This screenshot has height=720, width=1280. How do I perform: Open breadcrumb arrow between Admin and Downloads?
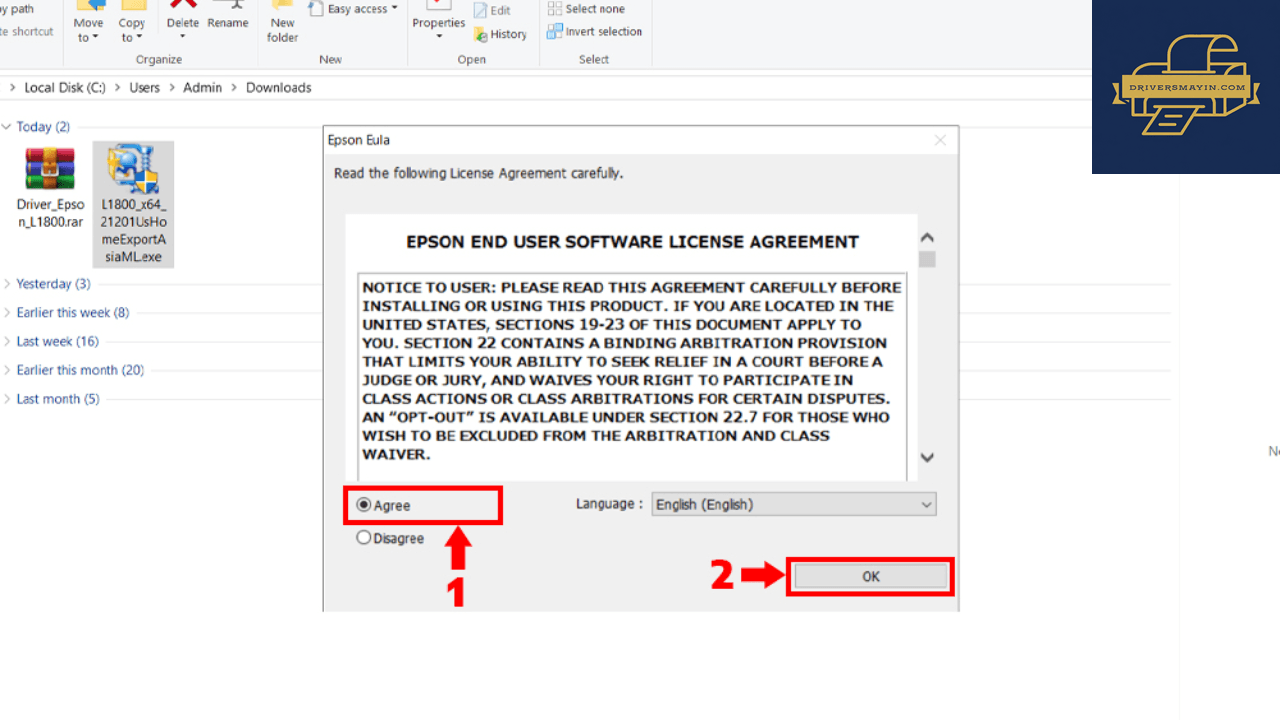(x=234, y=88)
